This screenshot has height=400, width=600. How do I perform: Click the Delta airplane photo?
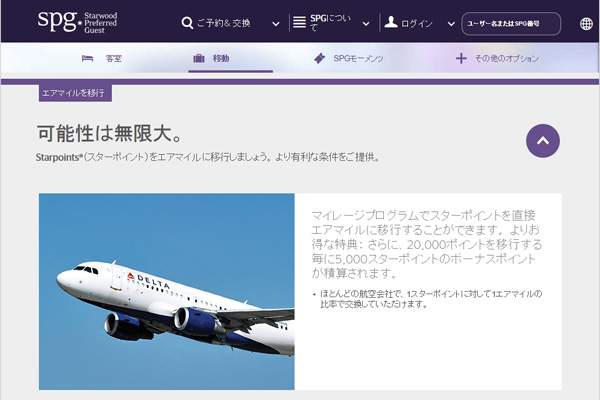tap(166, 291)
